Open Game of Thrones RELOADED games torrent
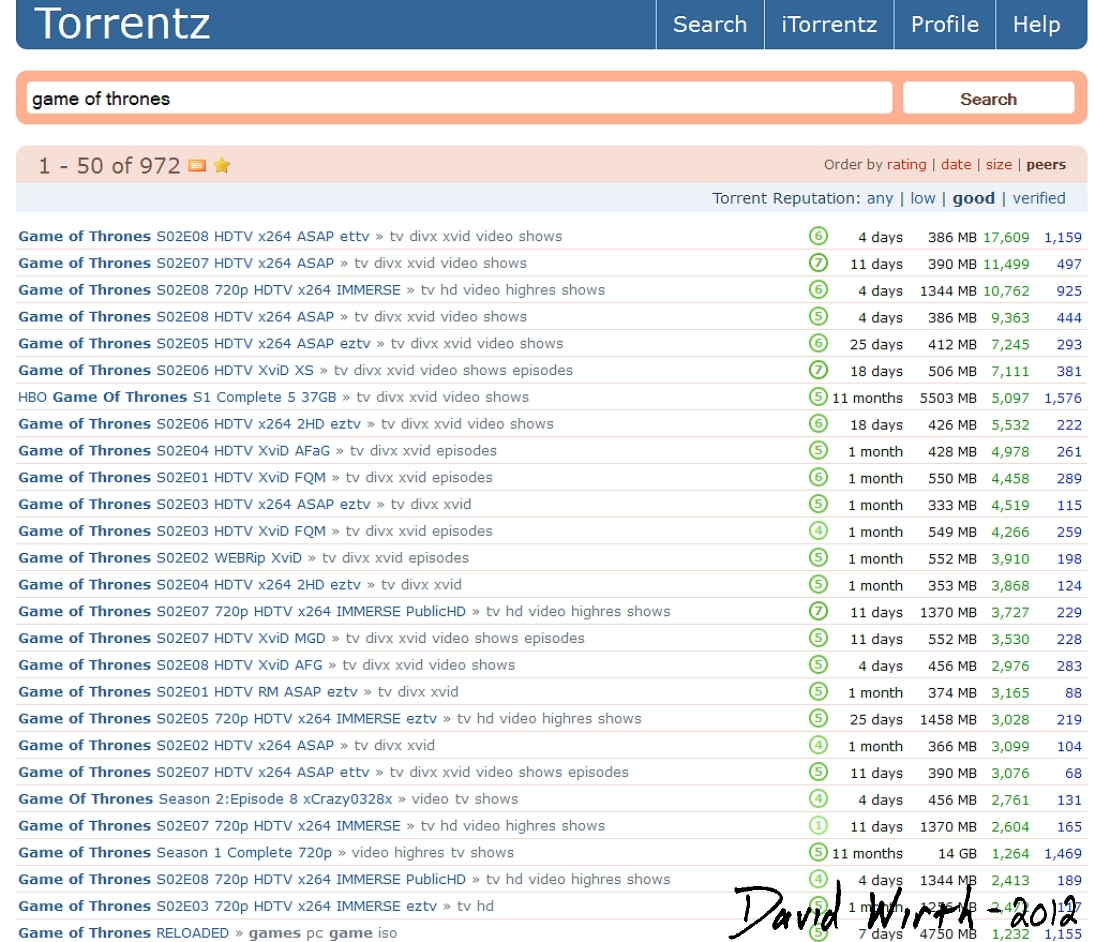The width and height of the screenshot is (1095, 942). coord(123,933)
